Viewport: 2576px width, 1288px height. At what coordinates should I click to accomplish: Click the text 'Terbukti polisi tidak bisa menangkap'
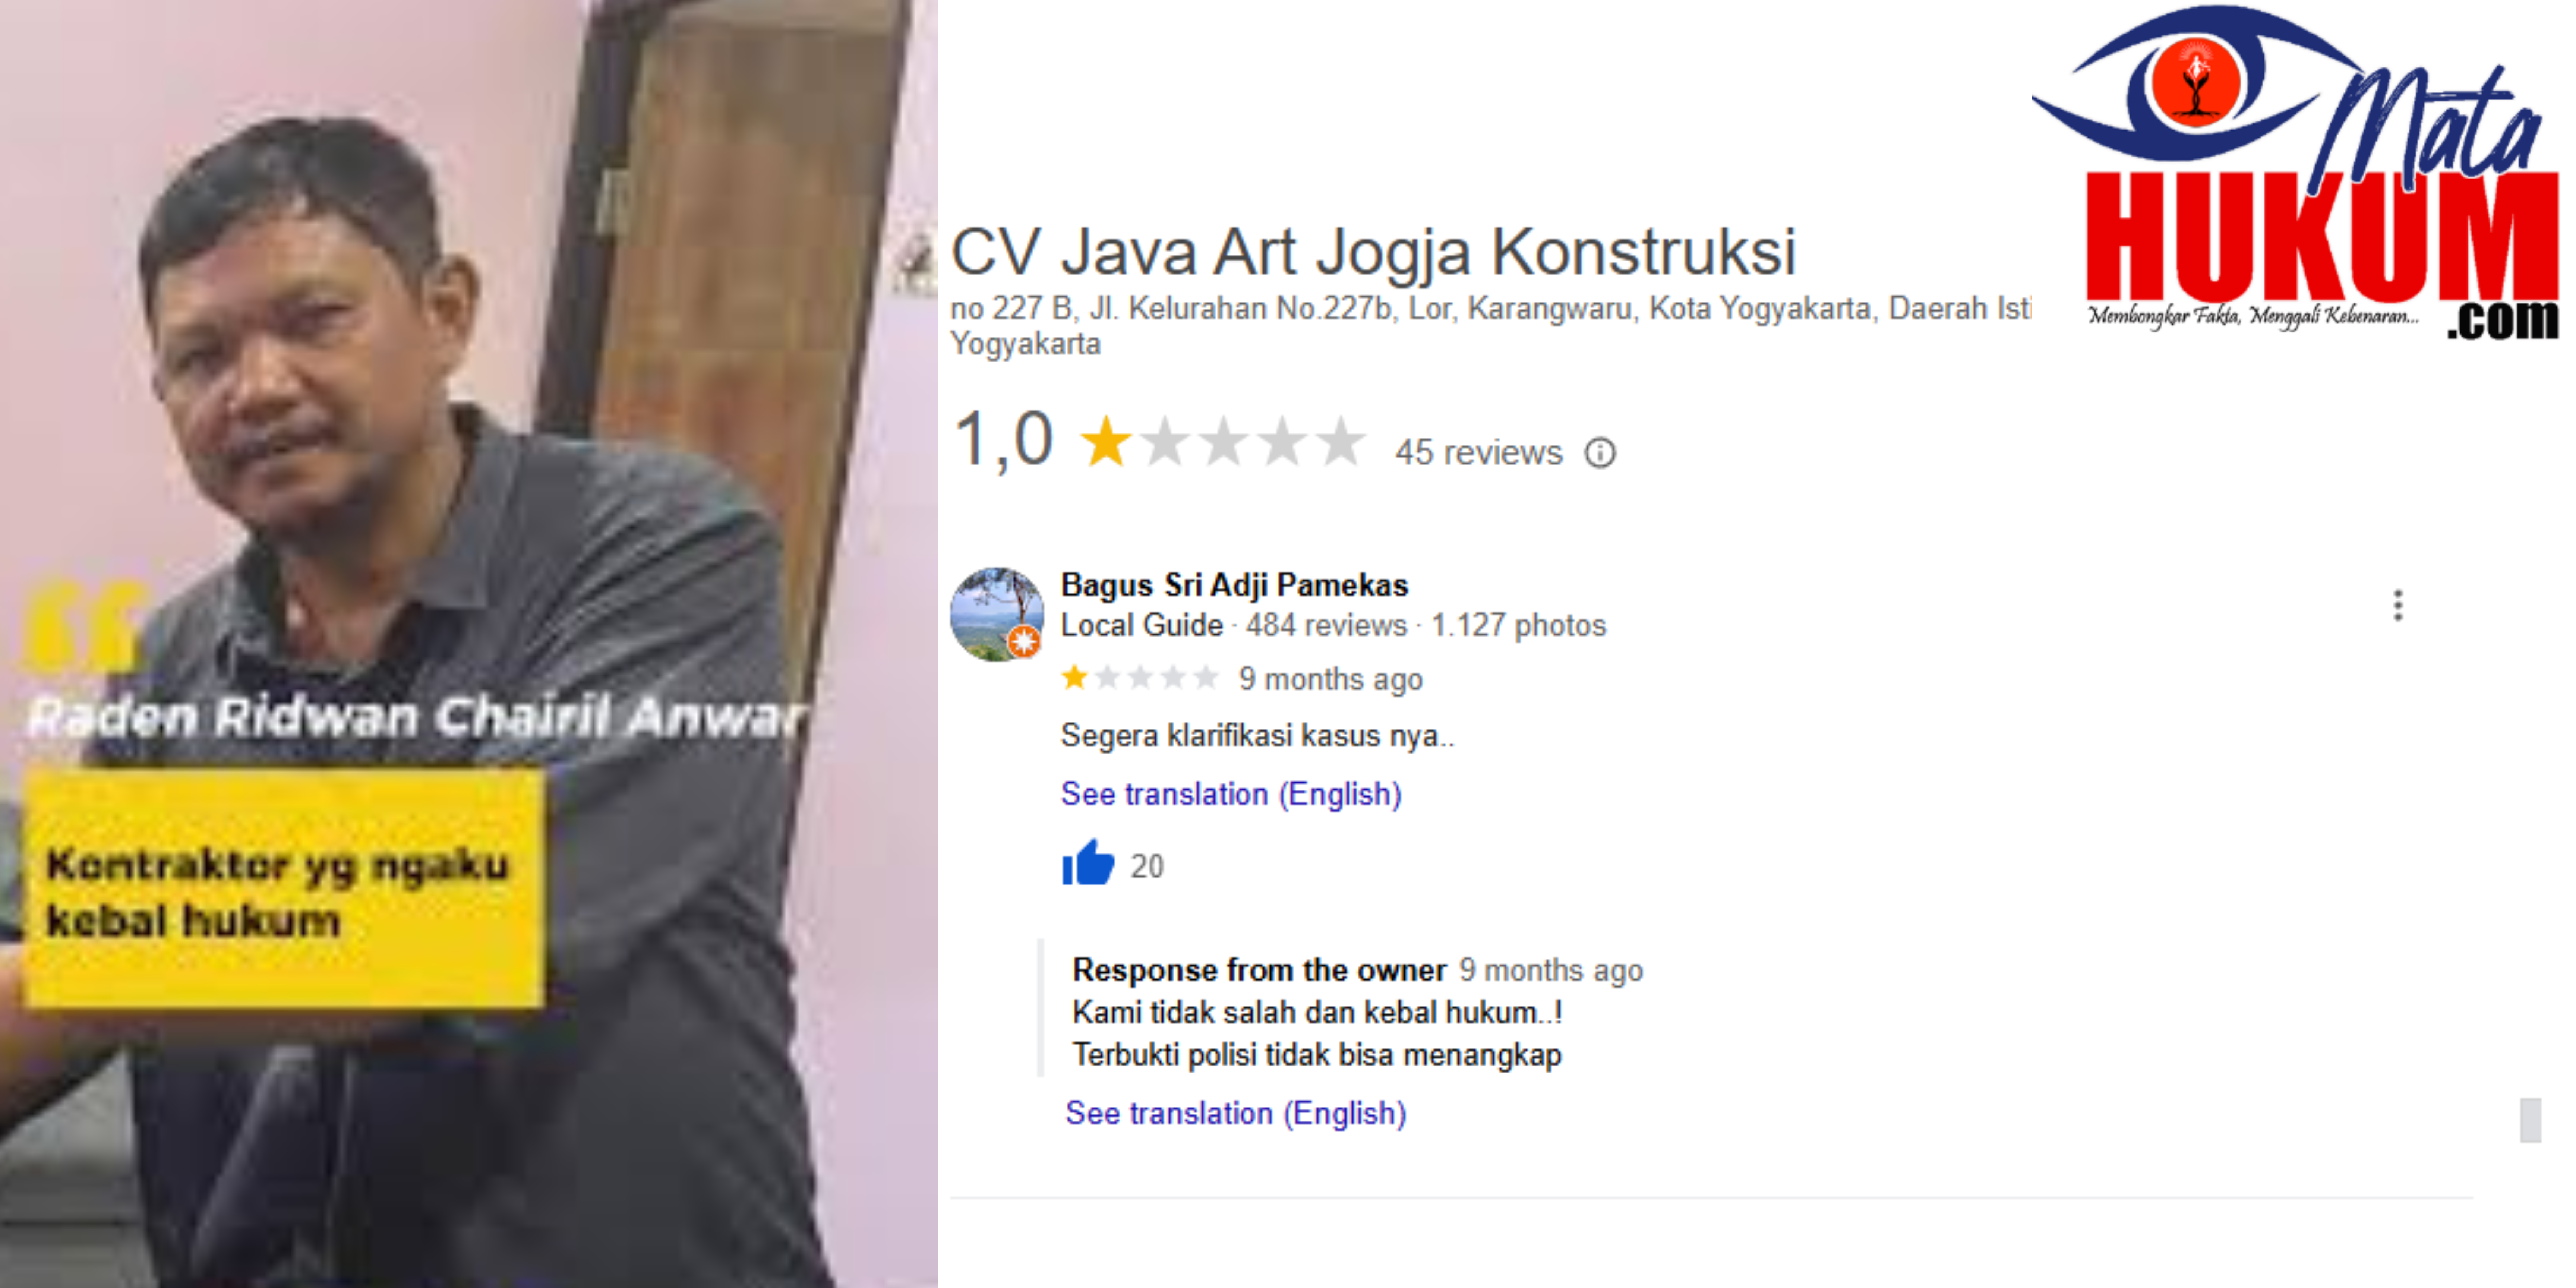click(1317, 1056)
